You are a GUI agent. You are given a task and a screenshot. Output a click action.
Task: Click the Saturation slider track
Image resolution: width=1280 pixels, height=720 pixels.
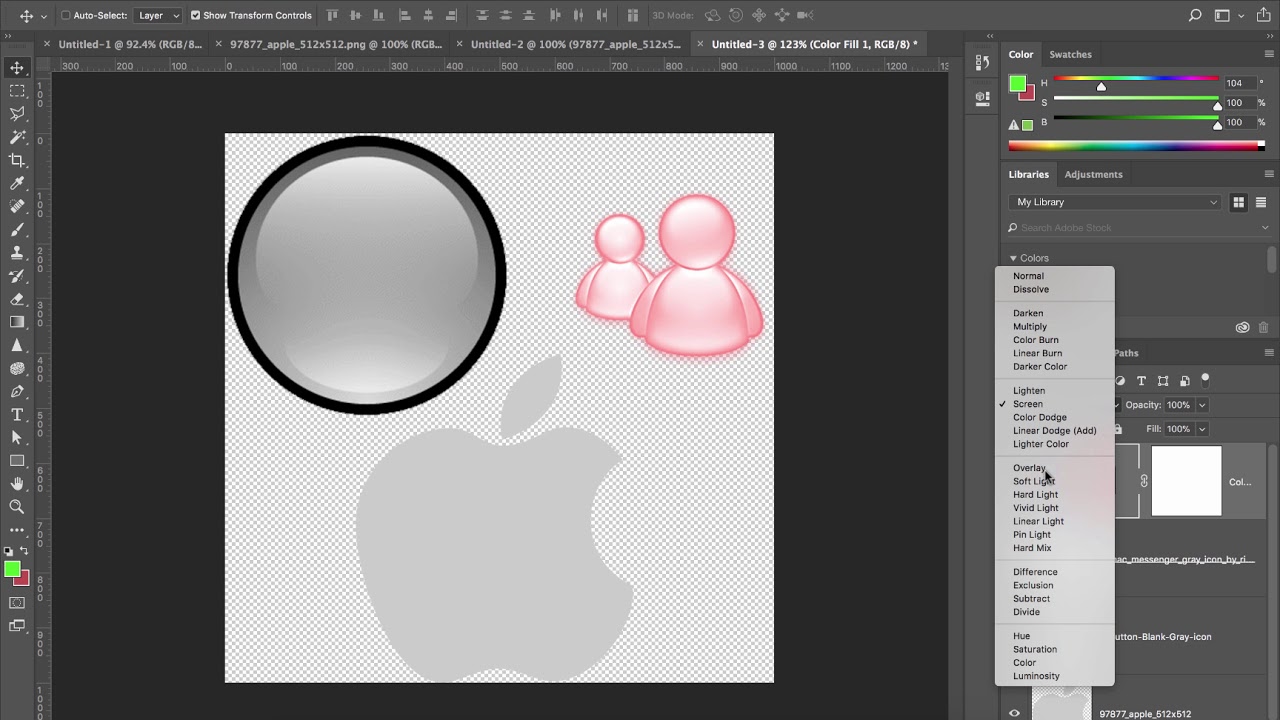coord(1136,98)
